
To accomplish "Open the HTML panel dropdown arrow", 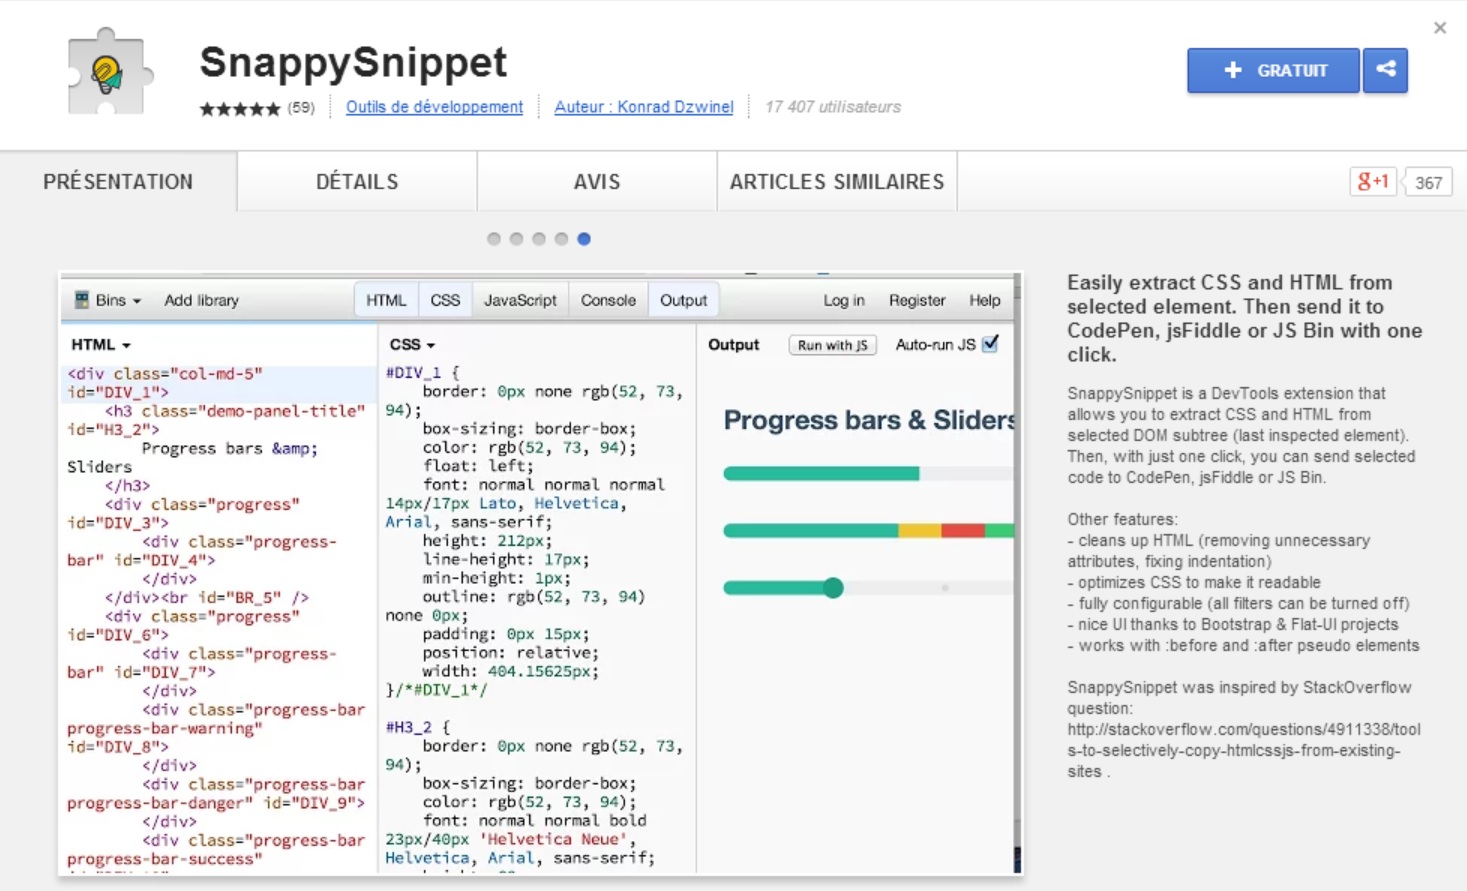I will [x=126, y=346].
